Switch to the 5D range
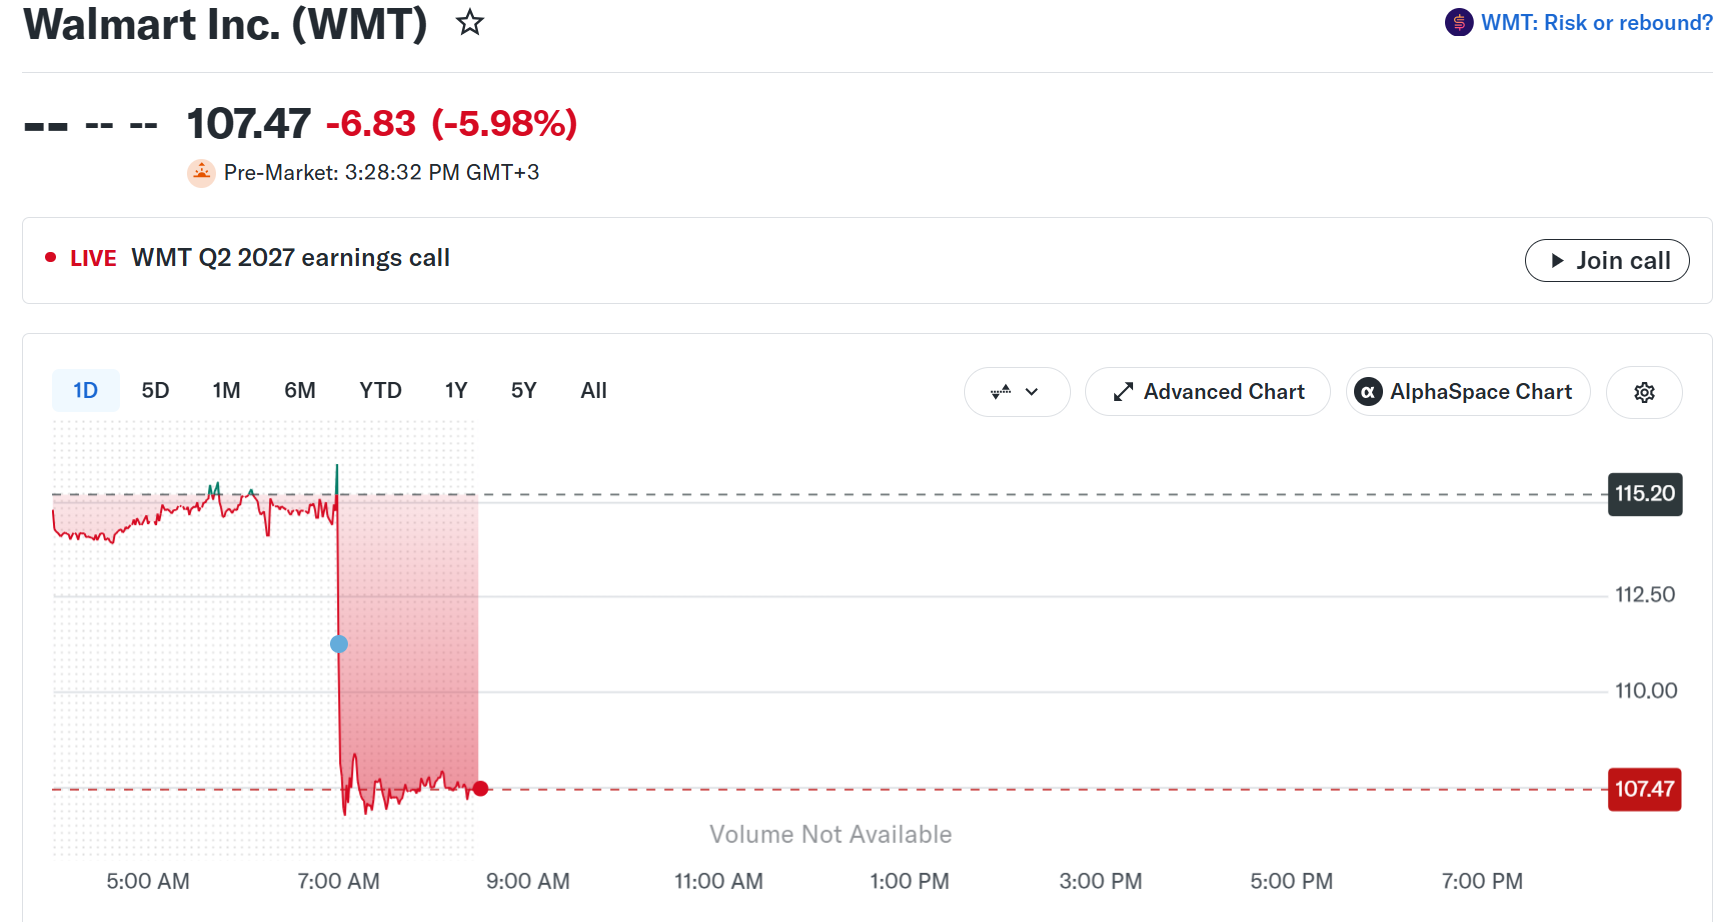Viewport: 1720px width, 922px height. pos(155,390)
